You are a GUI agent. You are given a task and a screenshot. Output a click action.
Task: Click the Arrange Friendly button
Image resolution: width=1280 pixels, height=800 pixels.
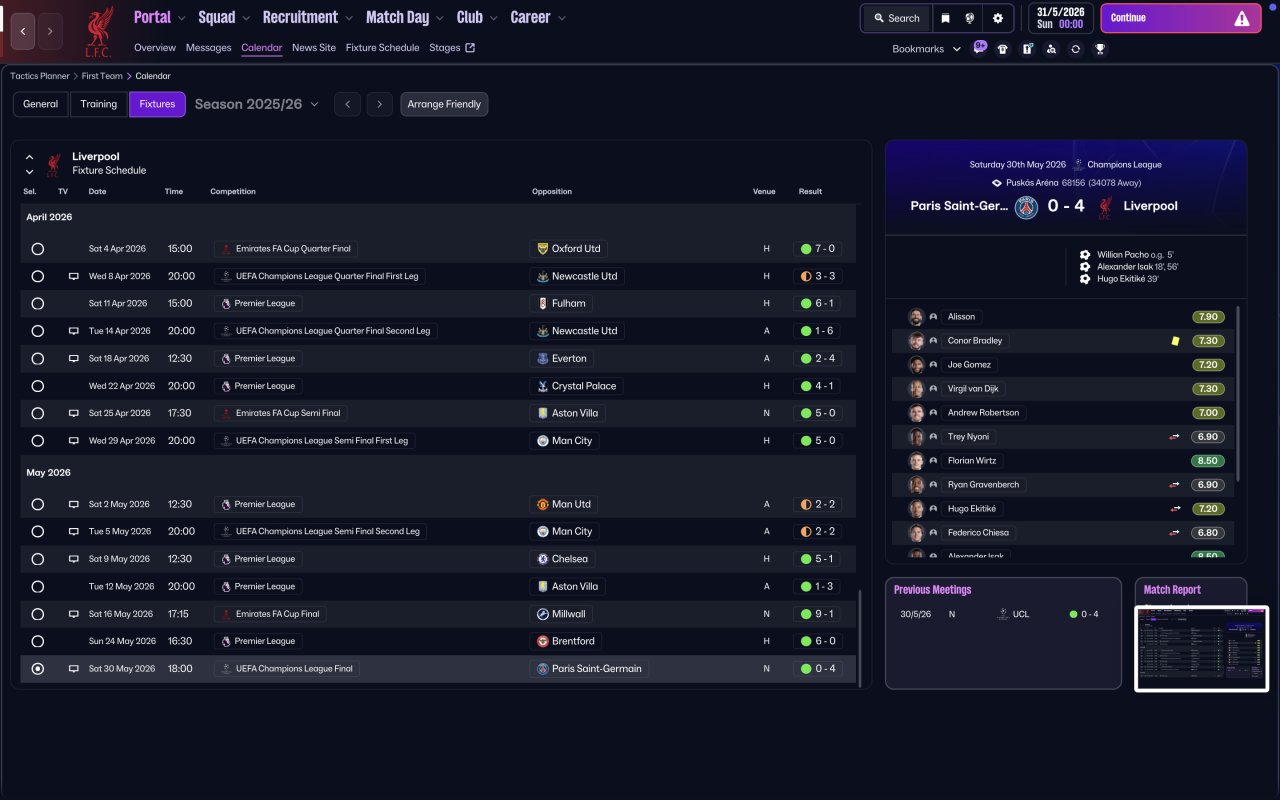pyautogui.click(x=444, y=104)
